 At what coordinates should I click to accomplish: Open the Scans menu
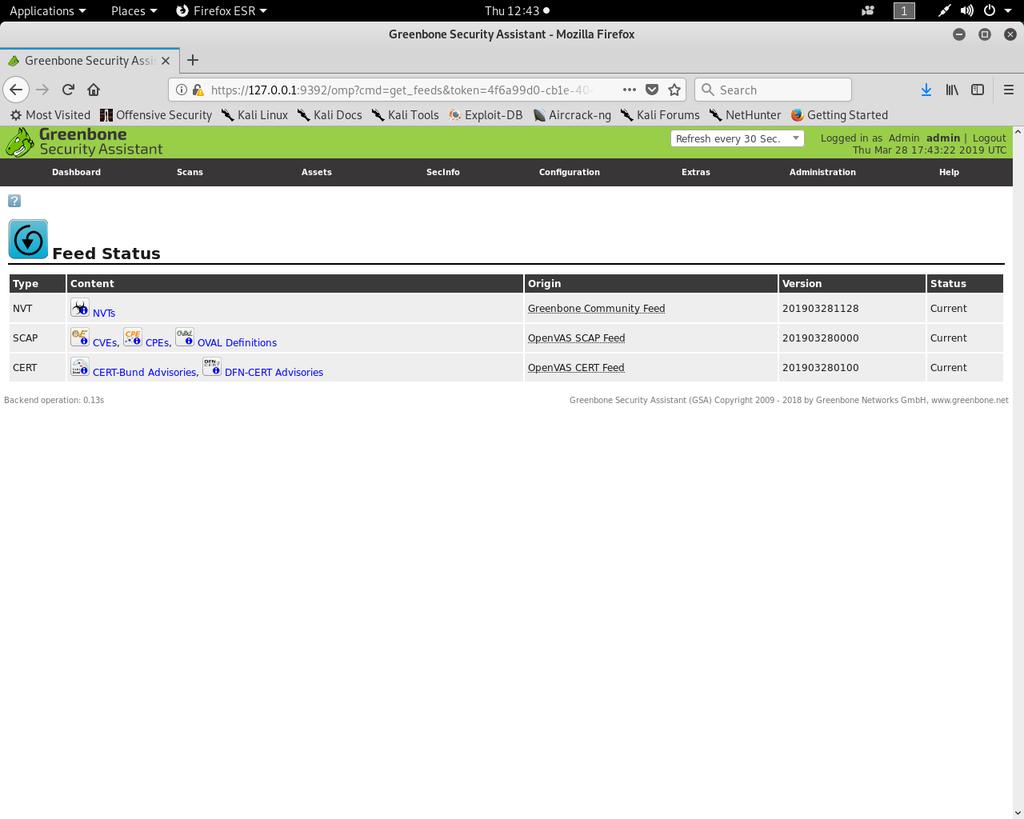pyautogui.click(x=190, y=172)
